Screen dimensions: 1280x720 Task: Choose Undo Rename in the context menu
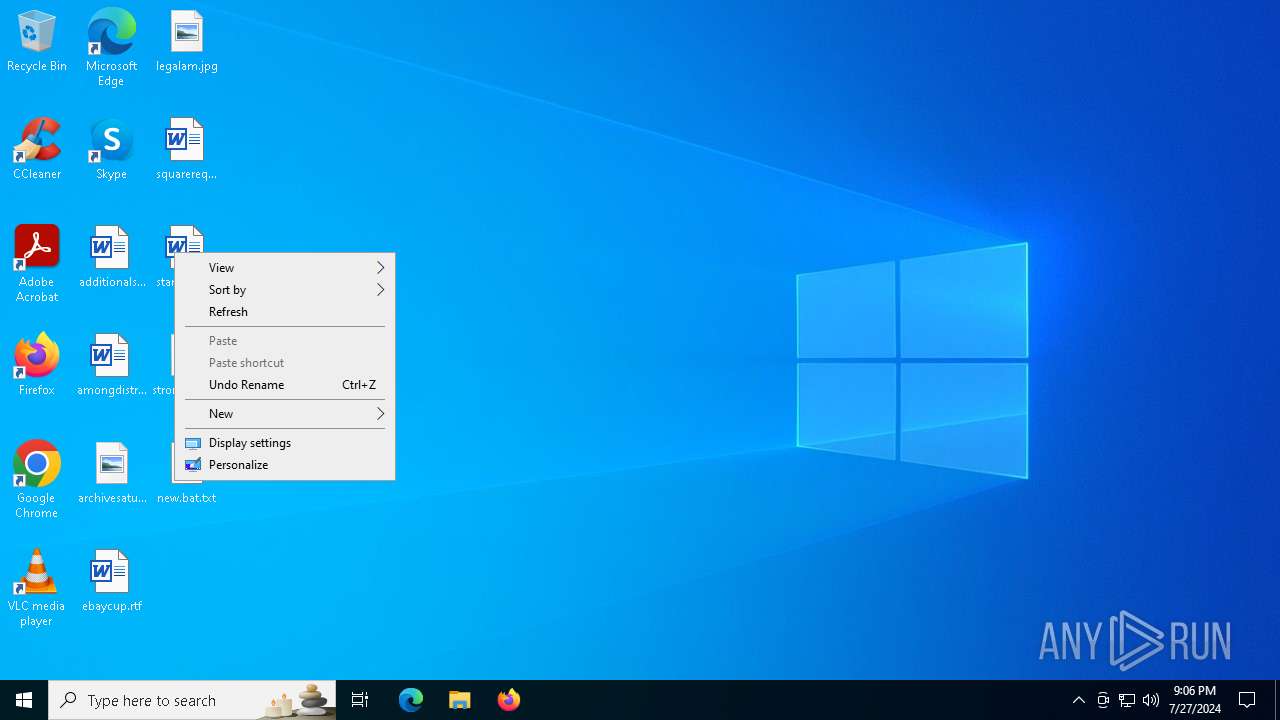[285, 385]
